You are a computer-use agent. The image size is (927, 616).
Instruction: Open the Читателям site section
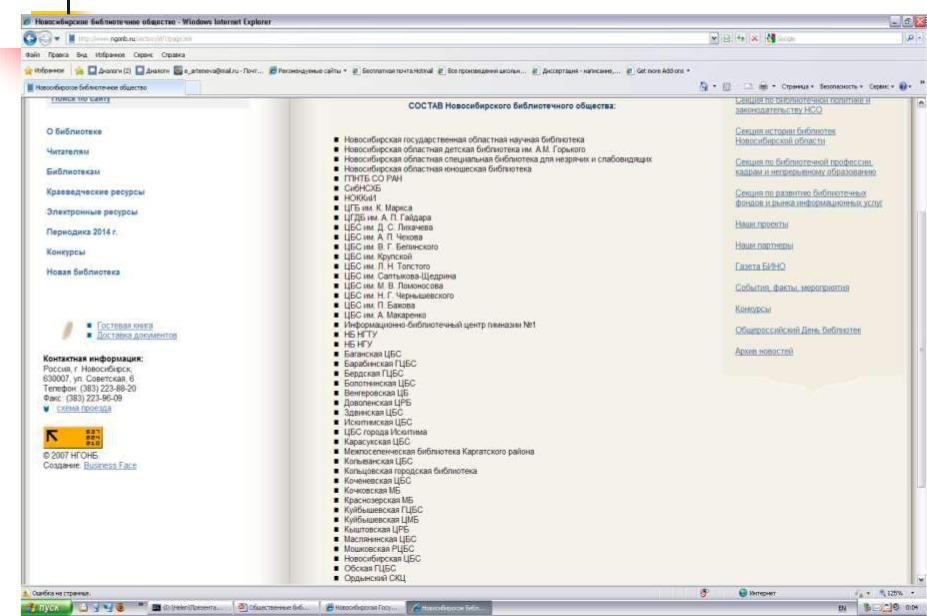point(67,151)
